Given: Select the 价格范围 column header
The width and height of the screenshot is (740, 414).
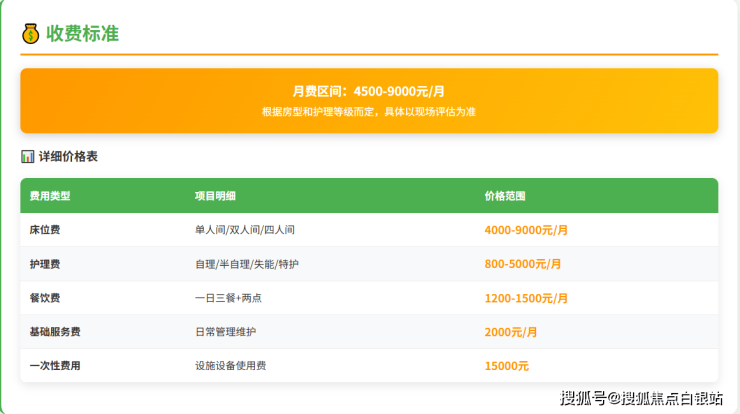Looking at the screenshot, I should [505, 196].
